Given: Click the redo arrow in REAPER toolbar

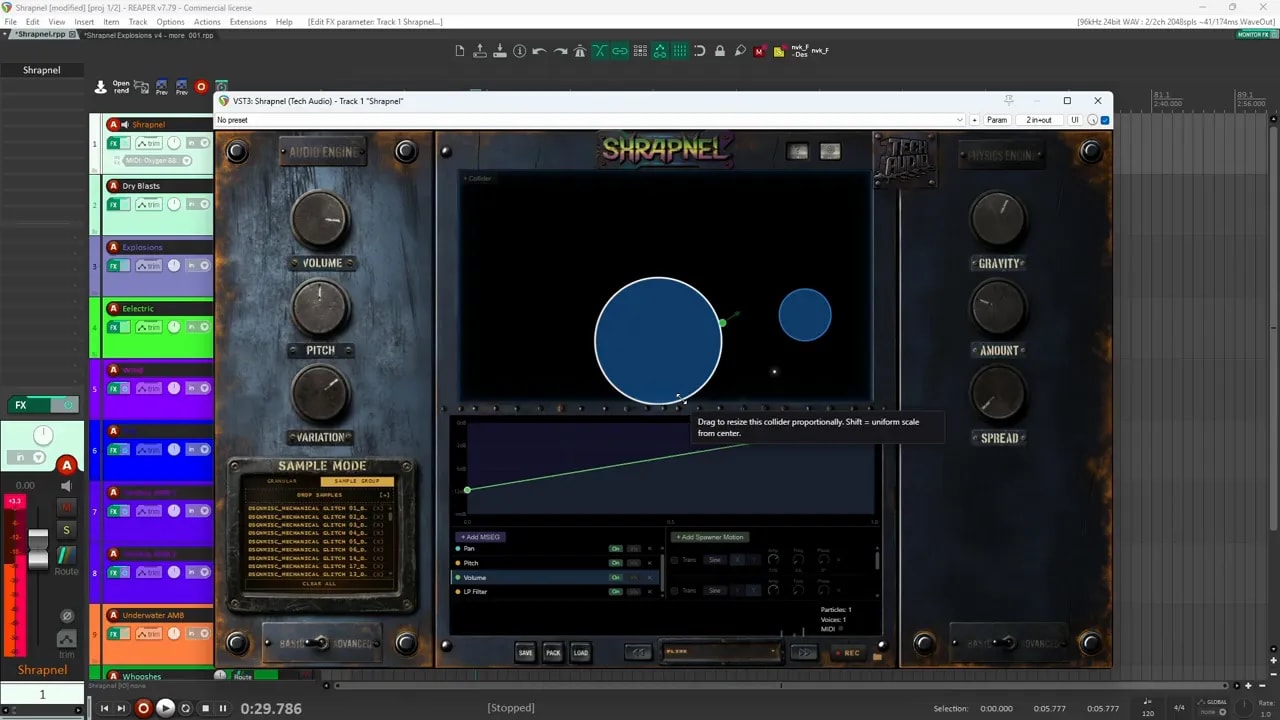Looking at the screenshot, I should click(560, 51).
